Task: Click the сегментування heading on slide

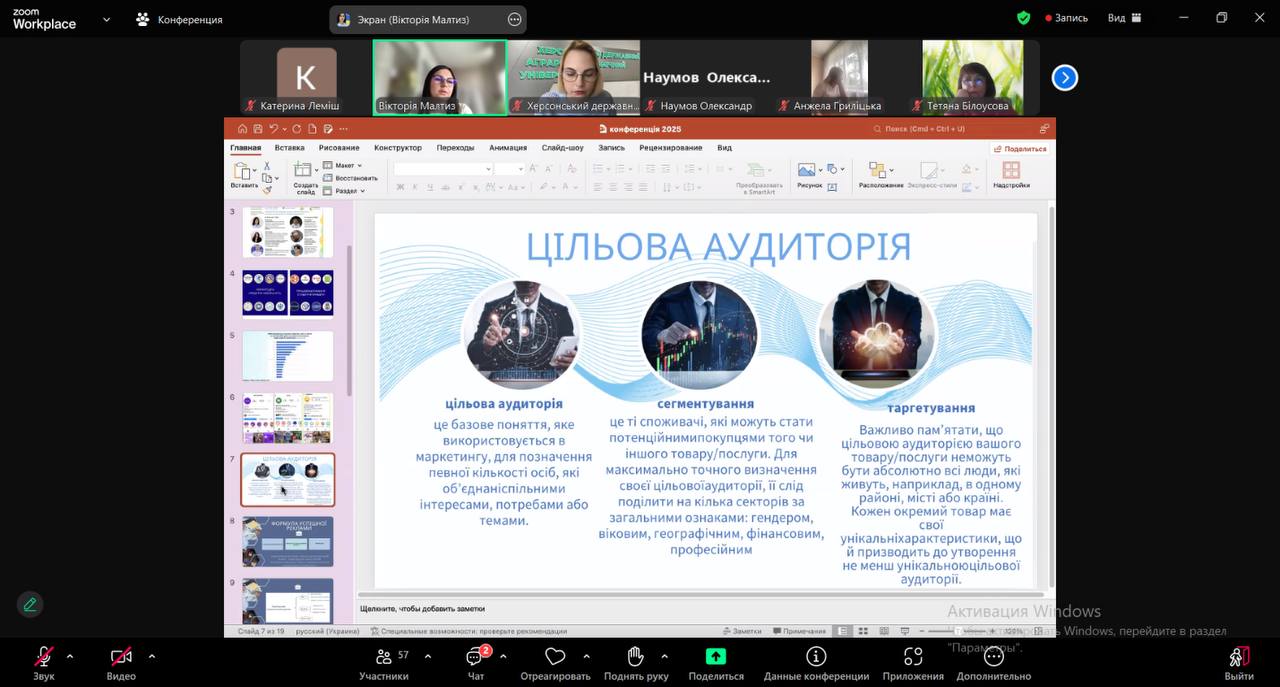Action: tap(705, 403)
